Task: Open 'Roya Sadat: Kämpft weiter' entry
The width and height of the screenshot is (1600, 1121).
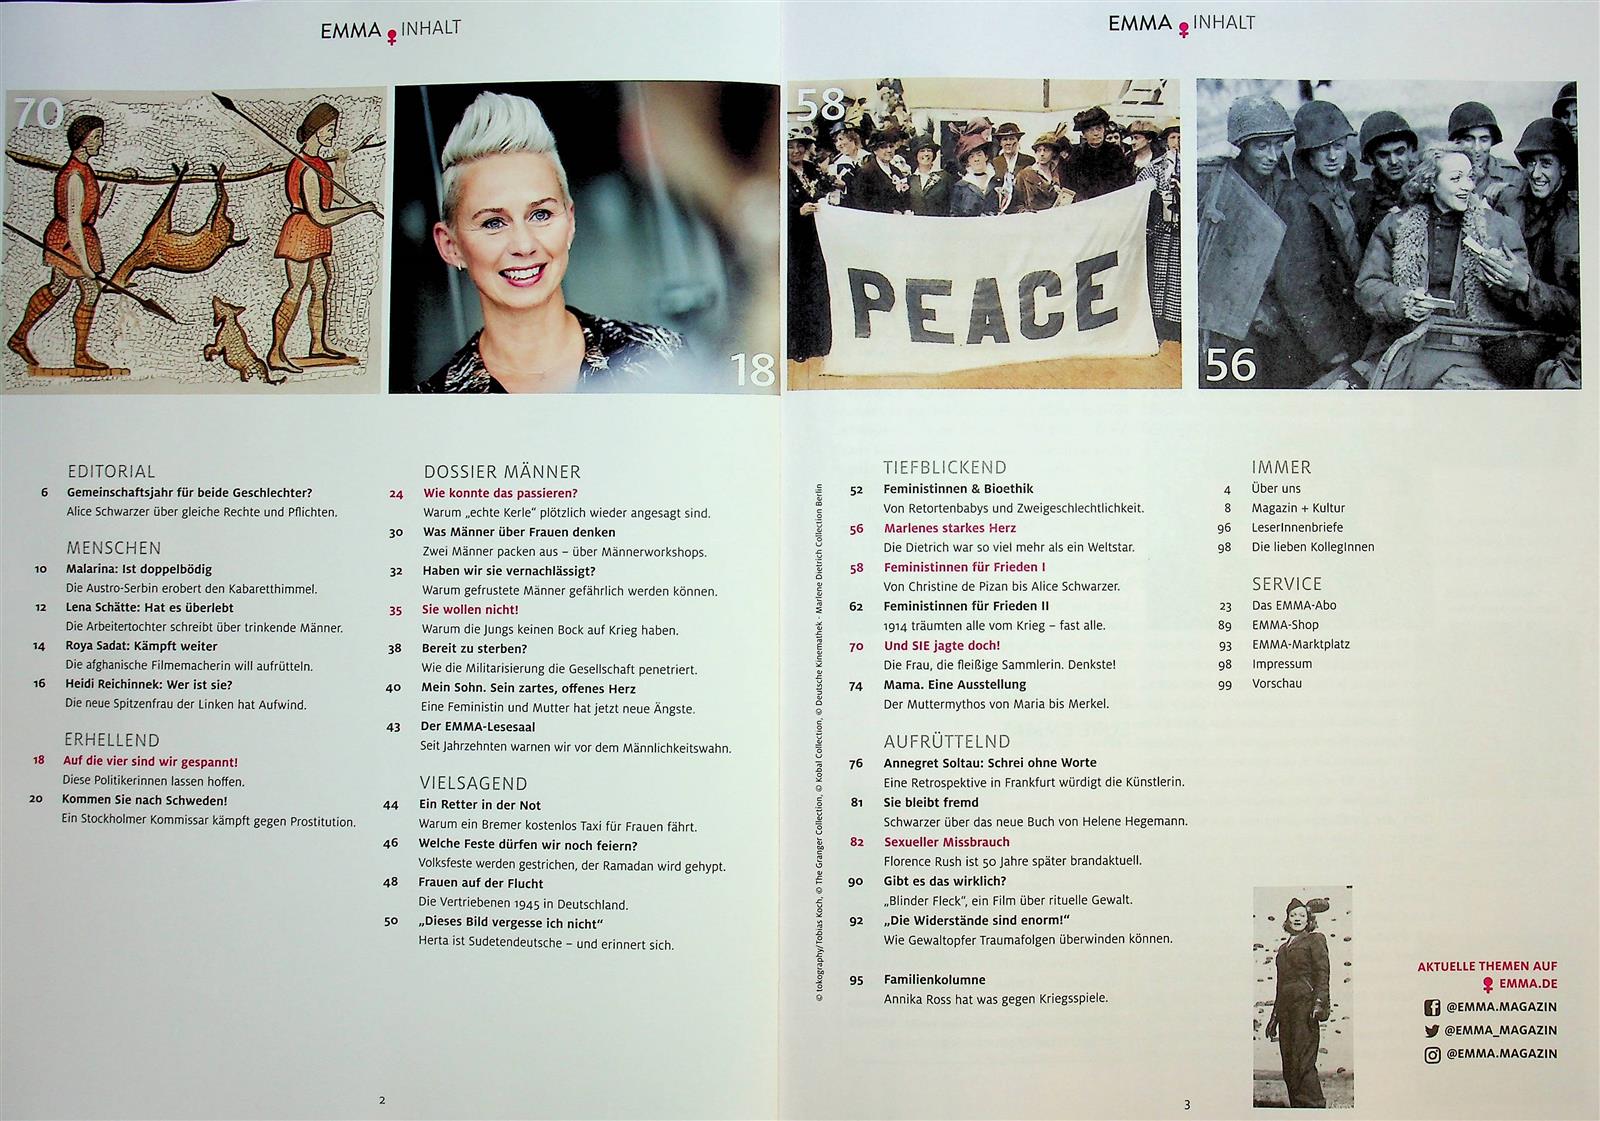Action: (141, 646)
